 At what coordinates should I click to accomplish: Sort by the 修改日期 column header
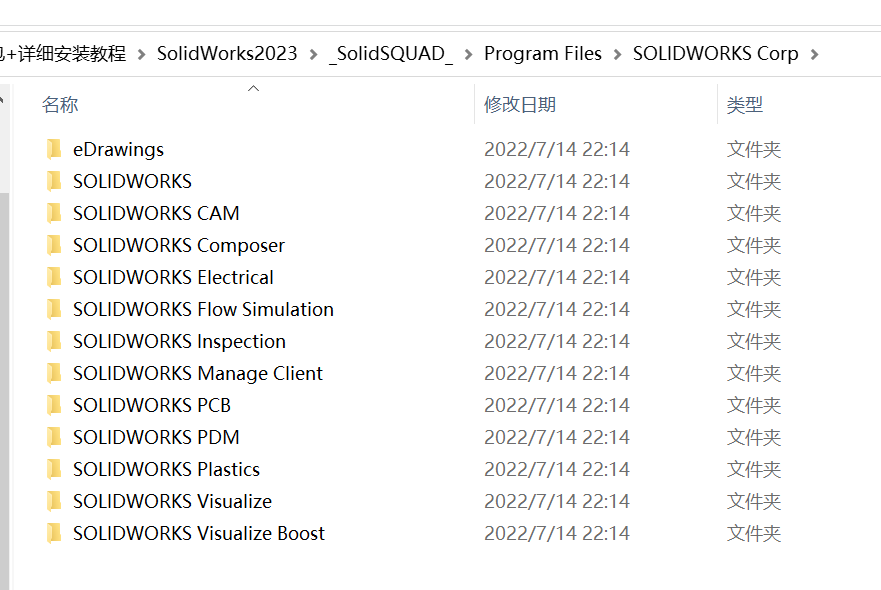pyautogui.click(x=519, y=104)
